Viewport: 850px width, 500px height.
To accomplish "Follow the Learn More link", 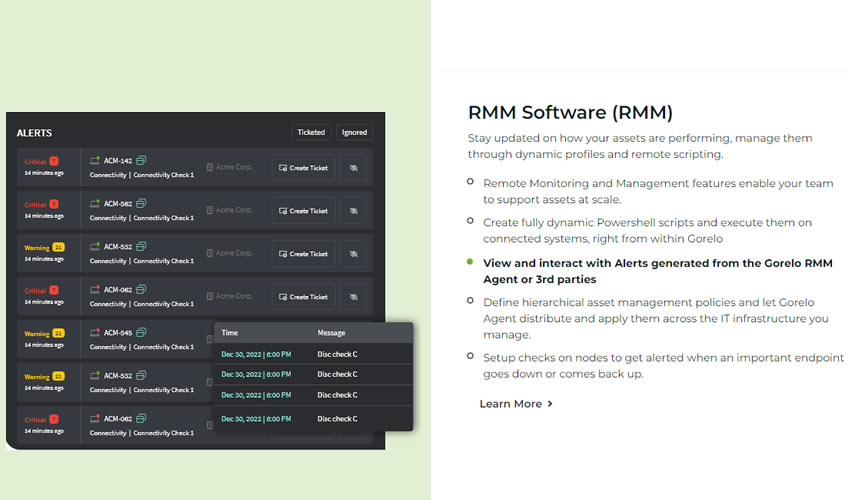I will coord(516,404).
